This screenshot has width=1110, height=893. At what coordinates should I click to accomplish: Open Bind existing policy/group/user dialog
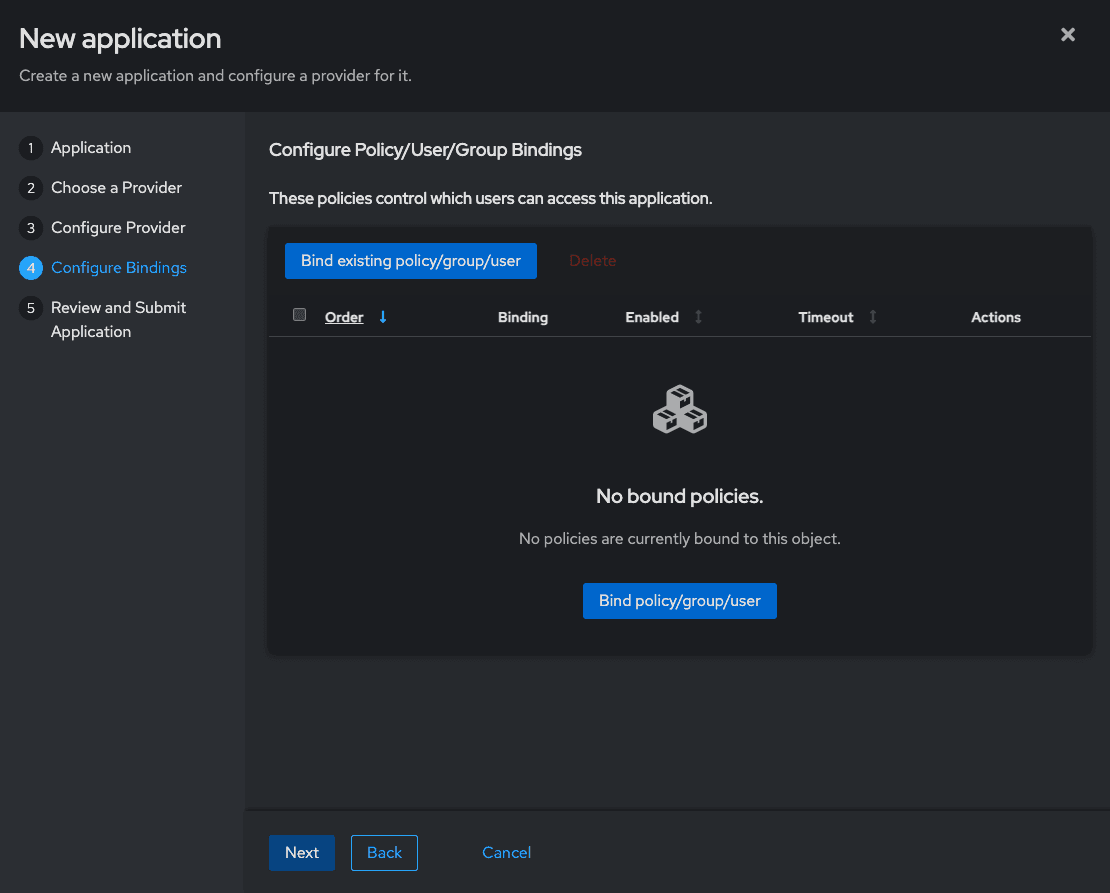[410, 260]
